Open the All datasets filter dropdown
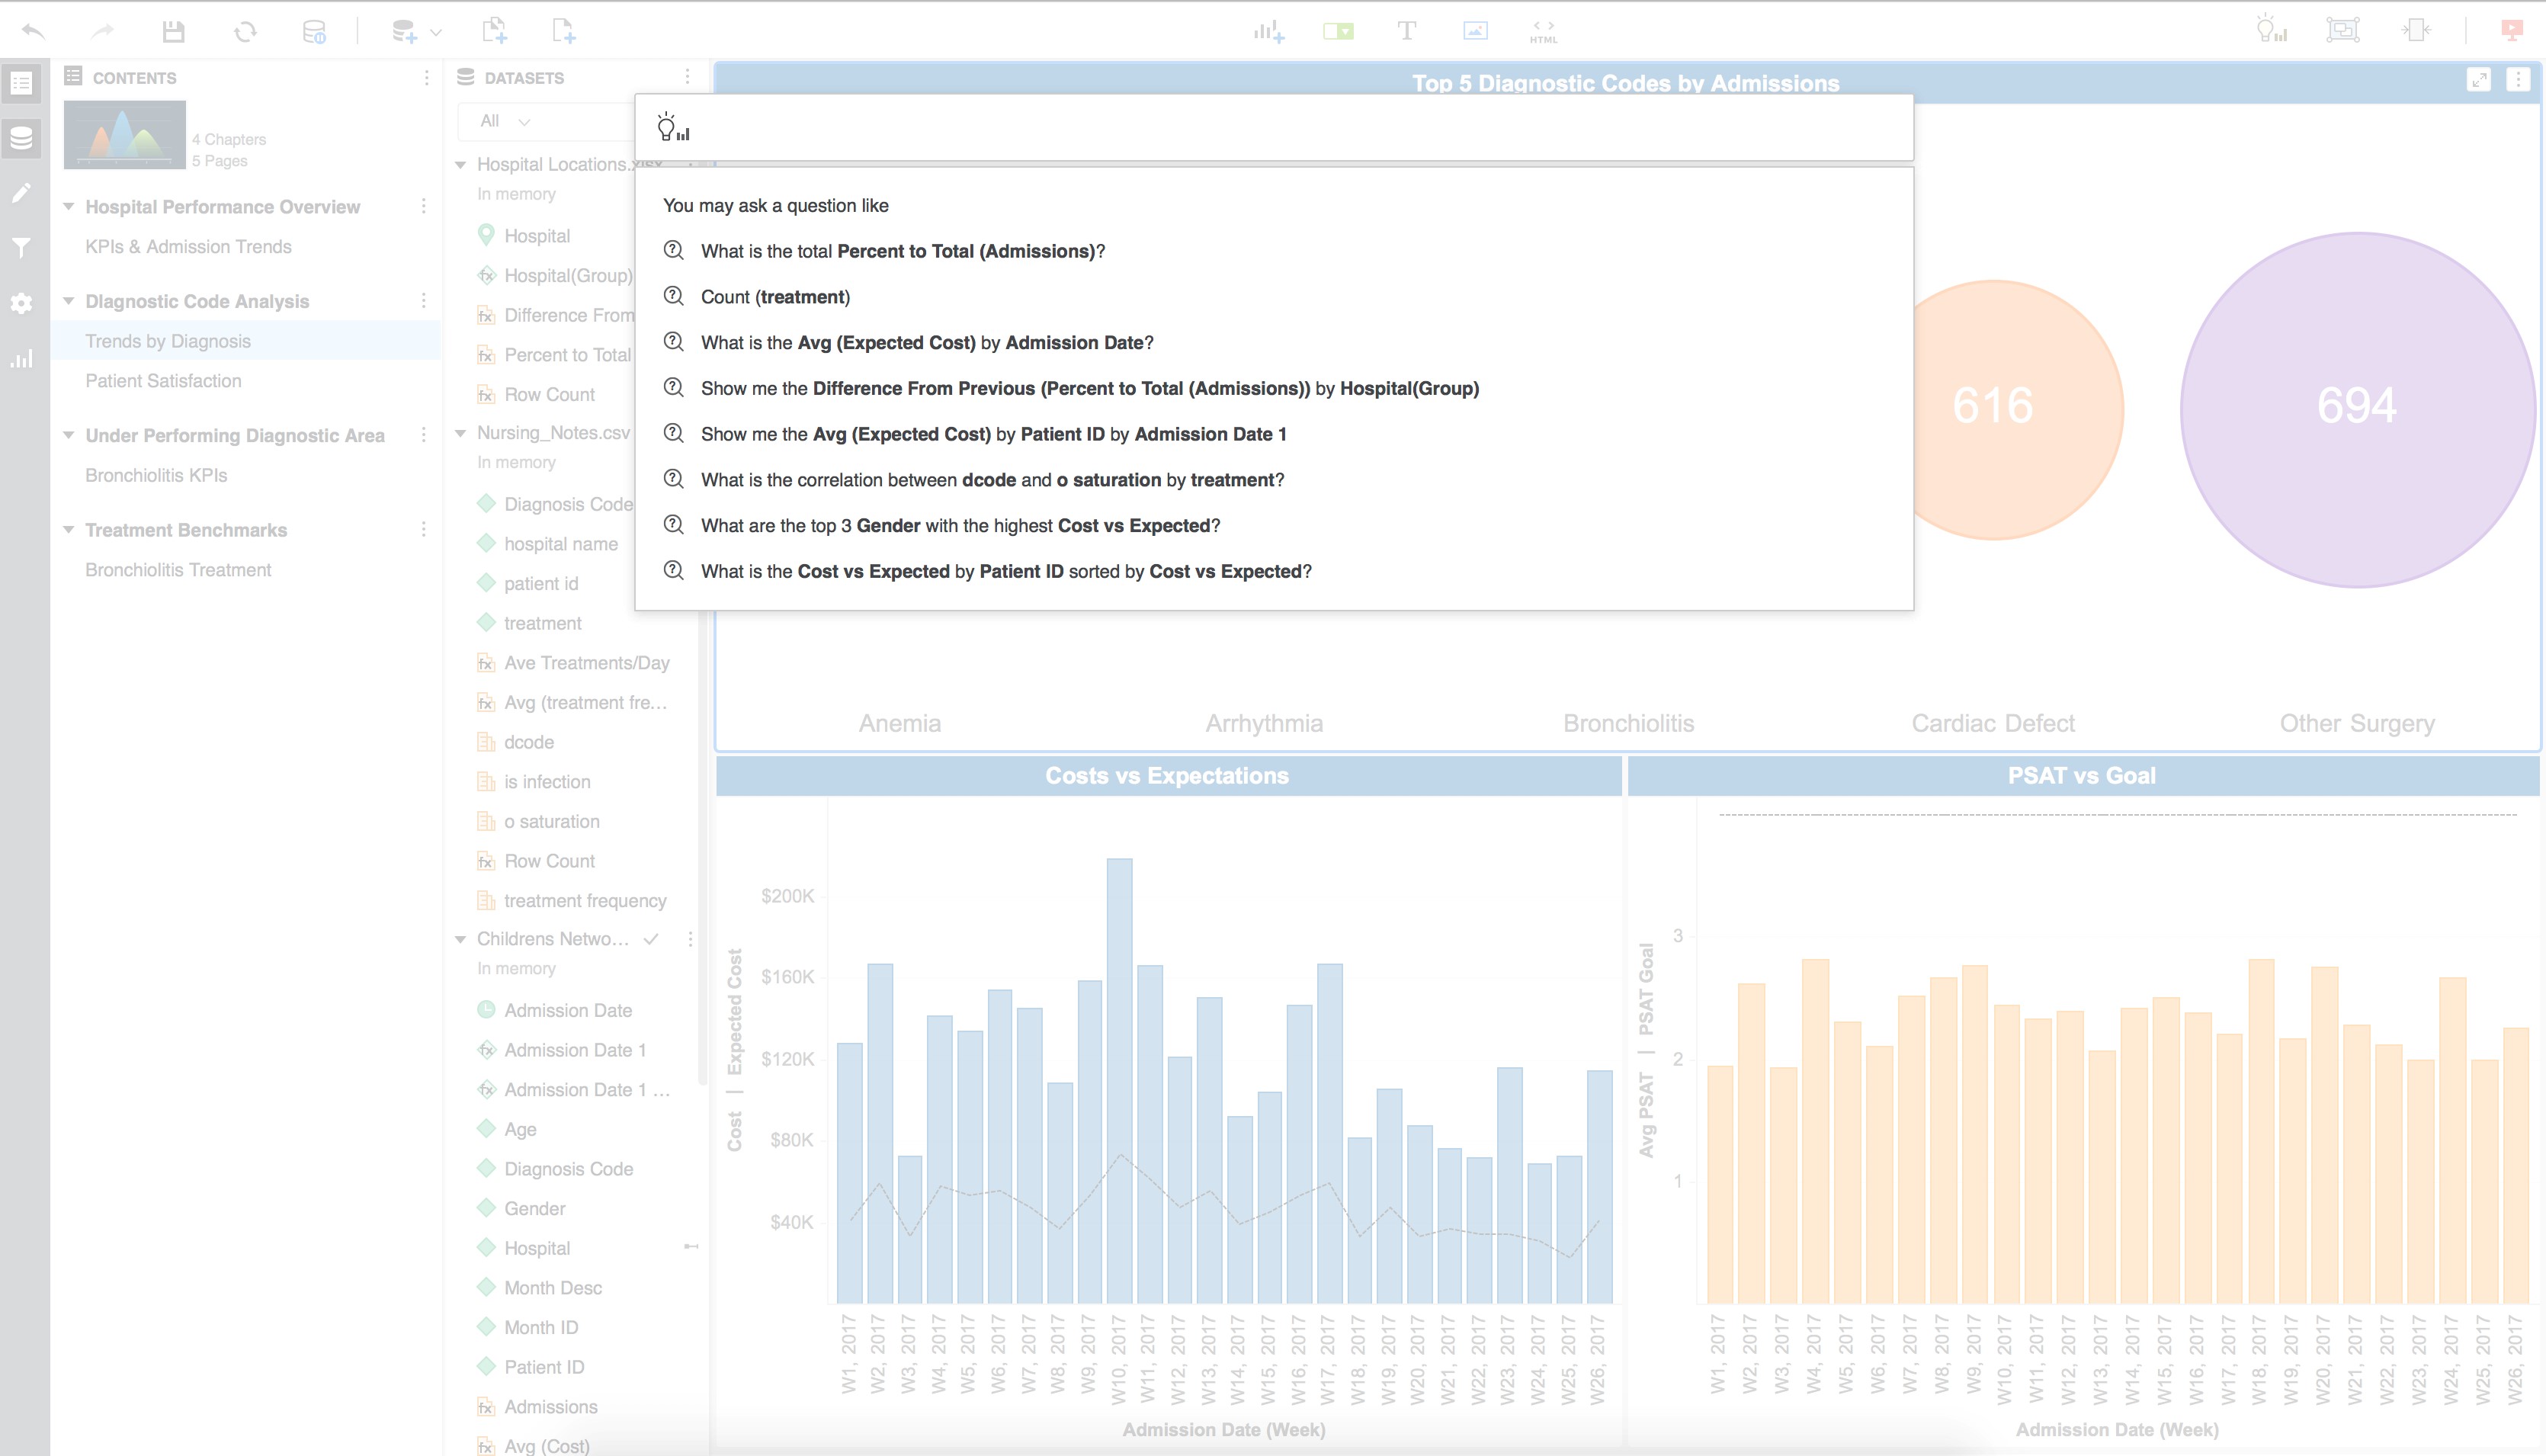2546x1456 pixels. point(505,121)
